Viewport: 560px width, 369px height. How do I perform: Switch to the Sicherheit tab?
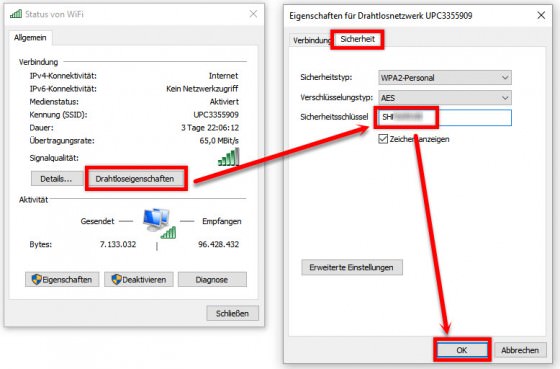(x=358, y=39)
